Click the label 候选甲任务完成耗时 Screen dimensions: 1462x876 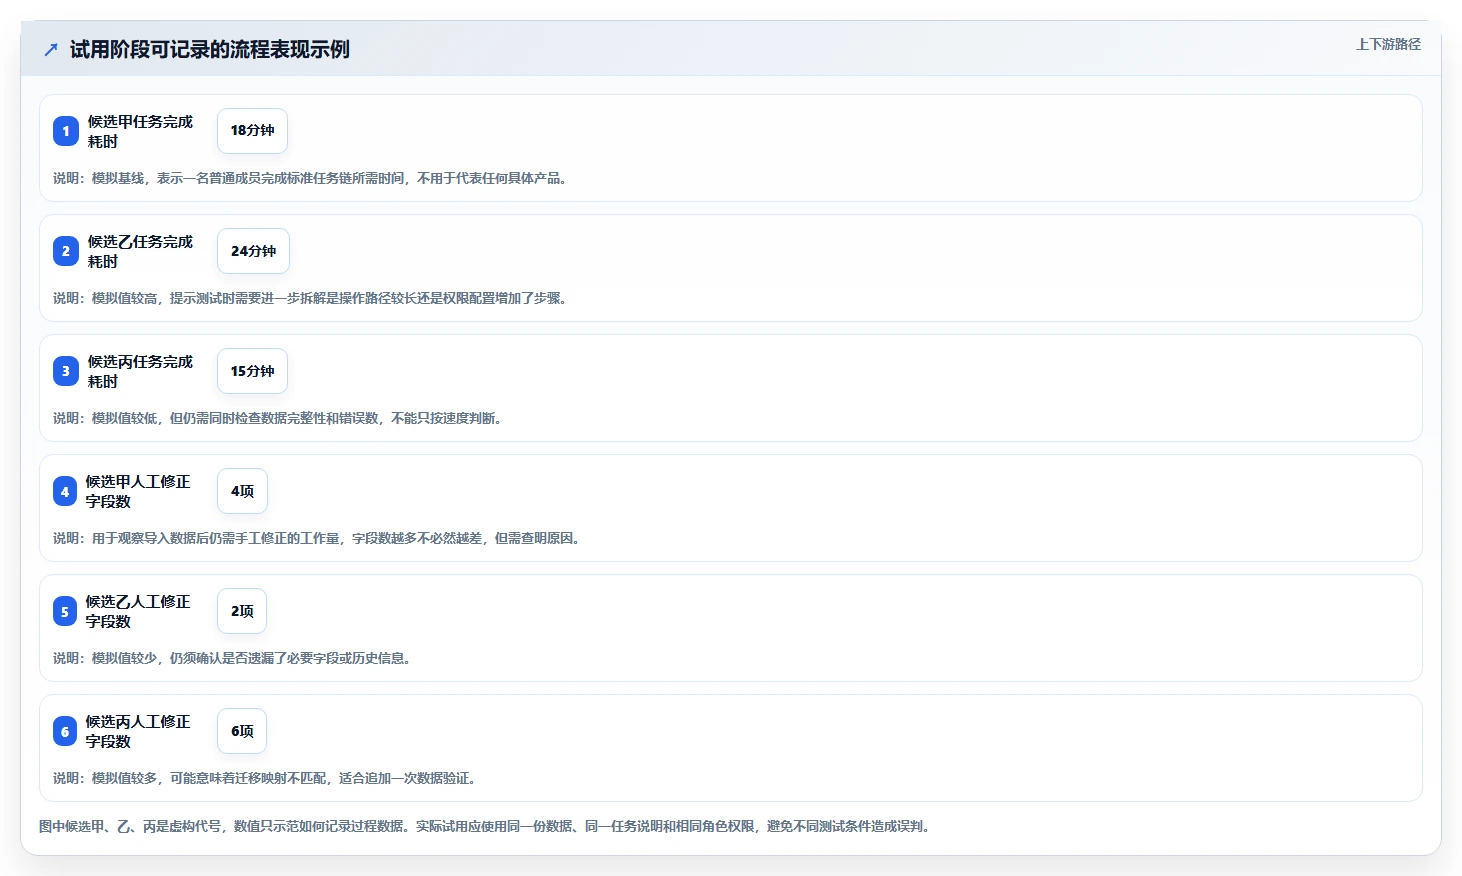click(x=140, y=131)
